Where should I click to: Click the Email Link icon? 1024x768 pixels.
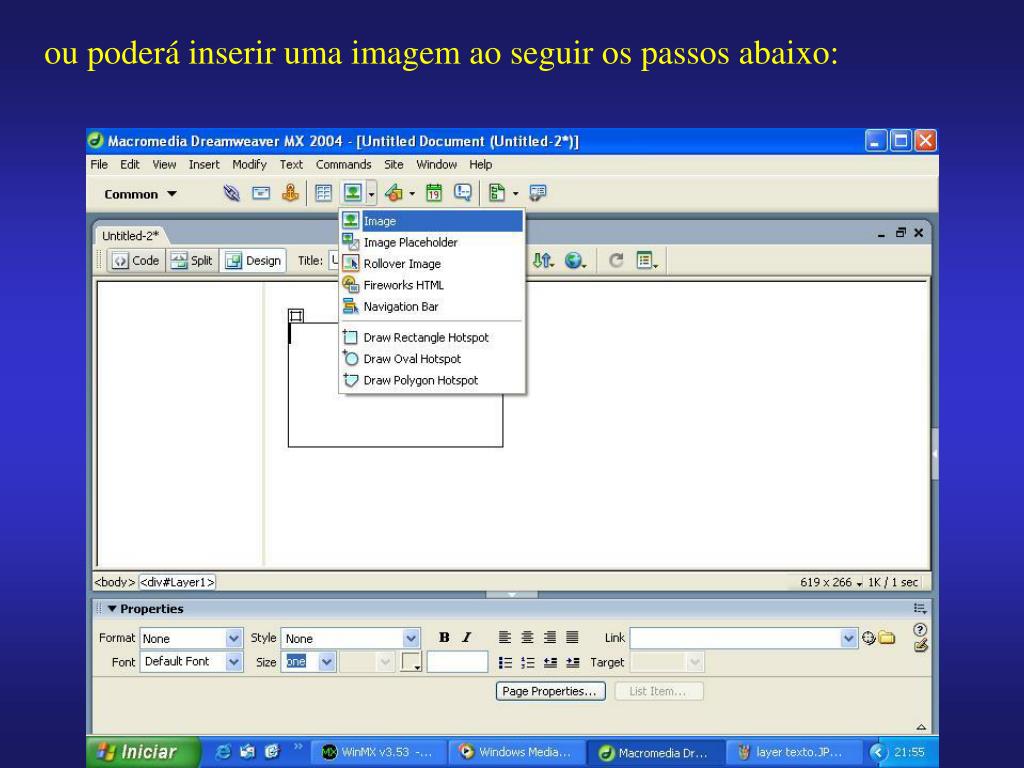(261, 193)
